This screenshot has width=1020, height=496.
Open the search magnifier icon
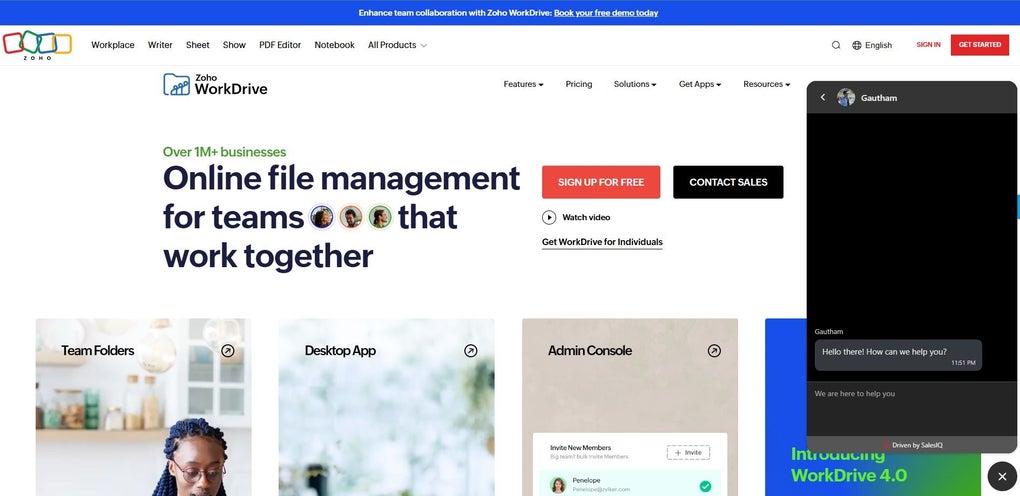[x=836, y=45]
